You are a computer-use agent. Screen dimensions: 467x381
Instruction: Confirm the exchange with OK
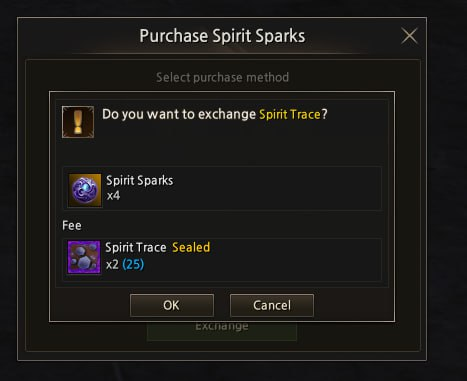[172, 305]
